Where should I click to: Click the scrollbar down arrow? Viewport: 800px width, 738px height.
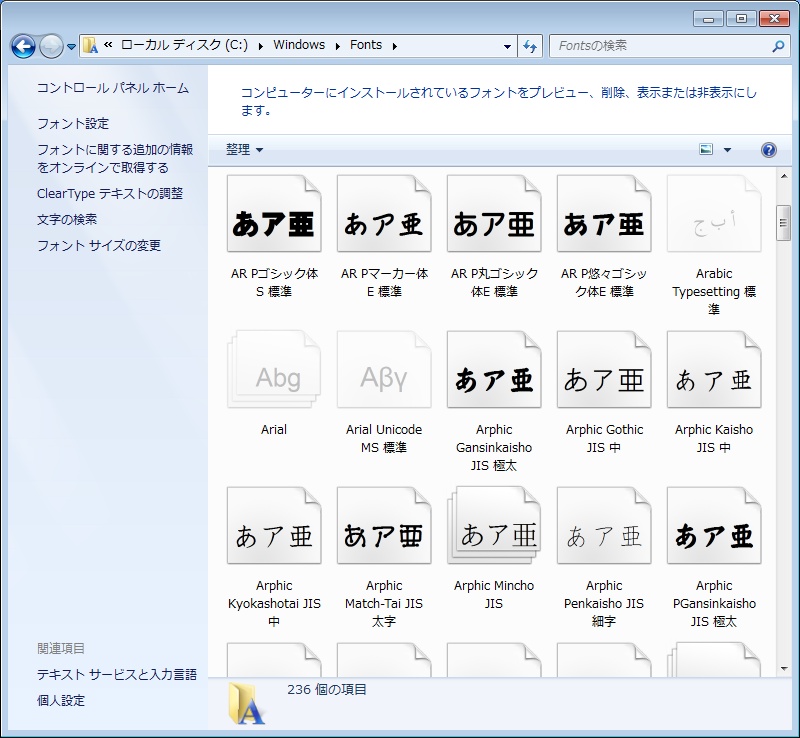coord(784,669)
